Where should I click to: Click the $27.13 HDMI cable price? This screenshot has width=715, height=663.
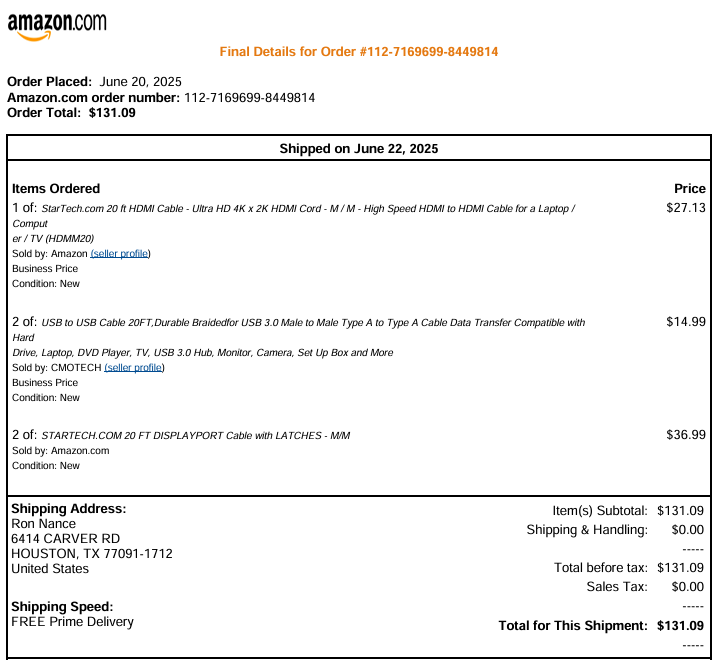point(686,208)
